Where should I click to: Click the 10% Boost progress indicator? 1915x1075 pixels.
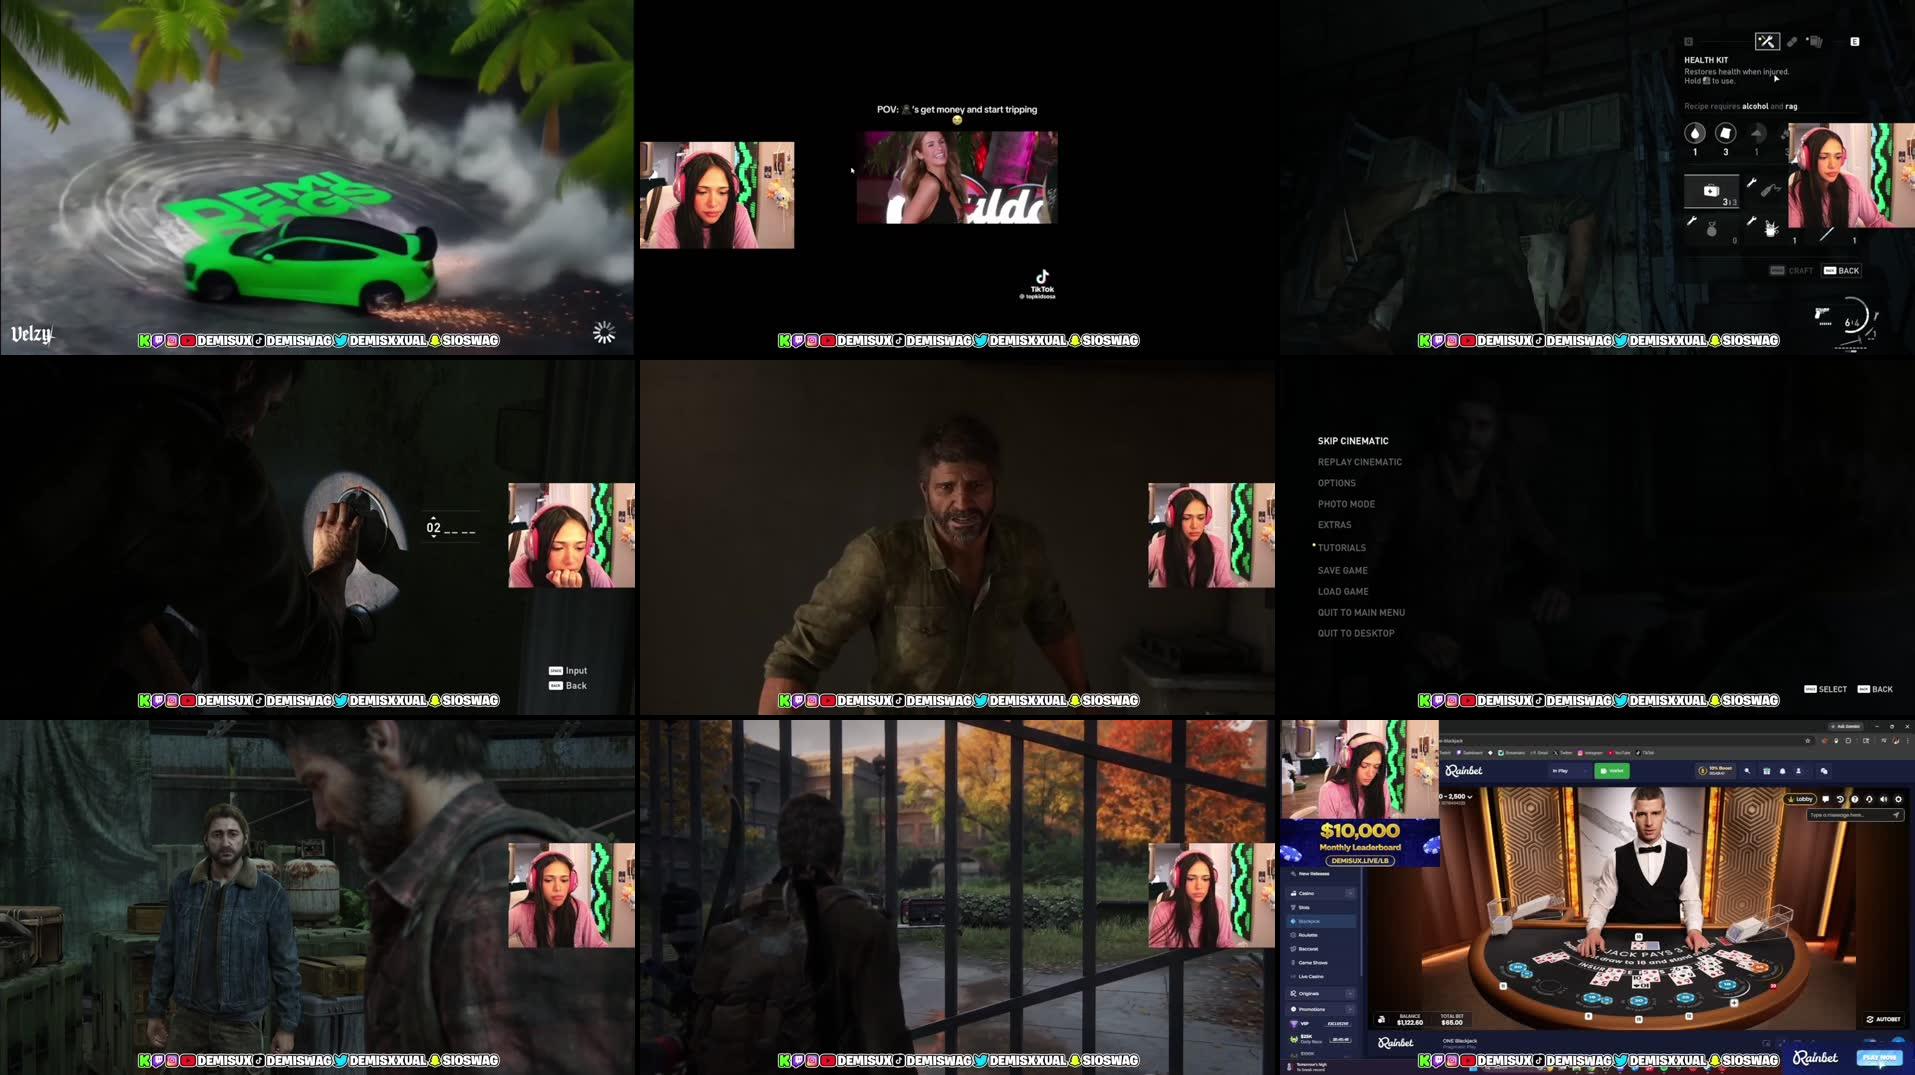pos(1716,771)
